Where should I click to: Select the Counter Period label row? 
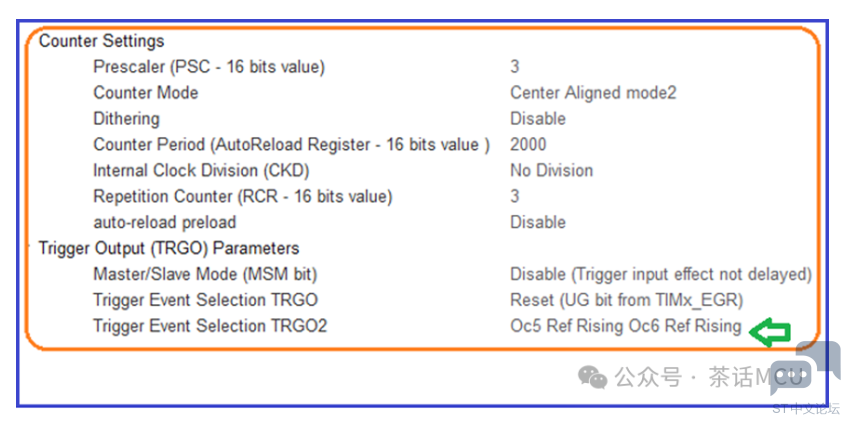pyautogui.click(x=291, y=145)
